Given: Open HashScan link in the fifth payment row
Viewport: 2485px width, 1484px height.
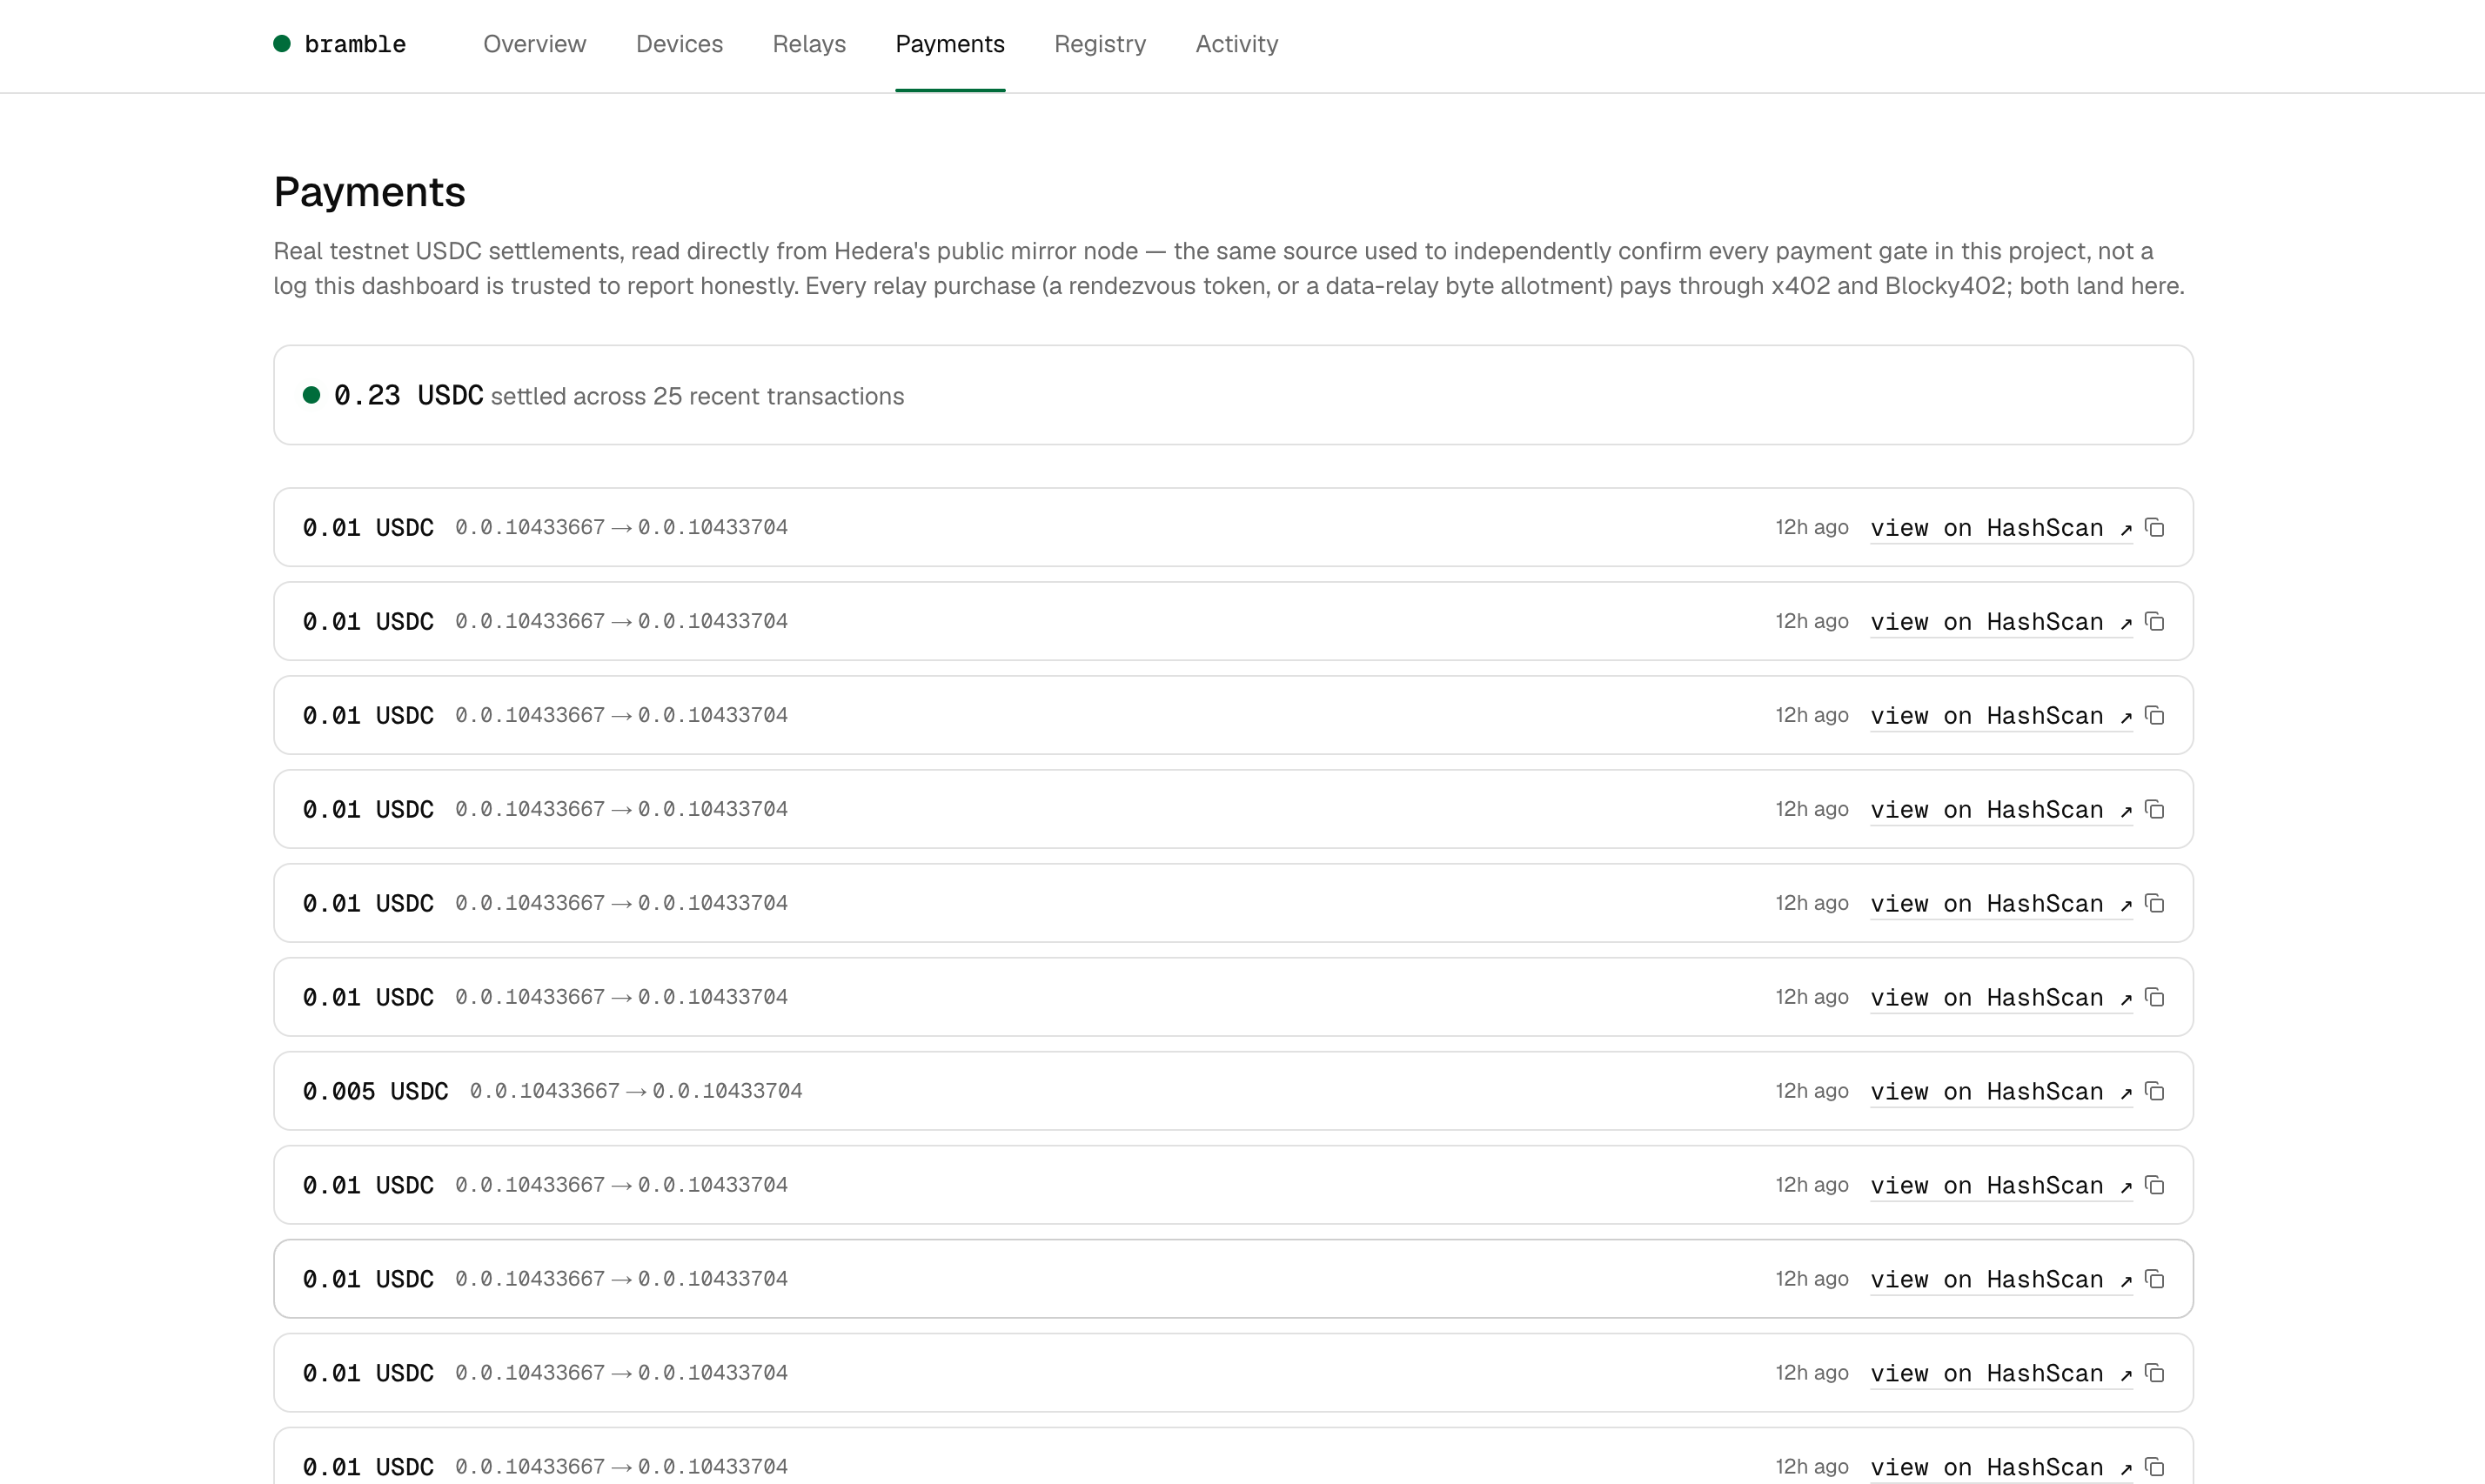Looking at the screenshot, I should tap(2001, 903).
